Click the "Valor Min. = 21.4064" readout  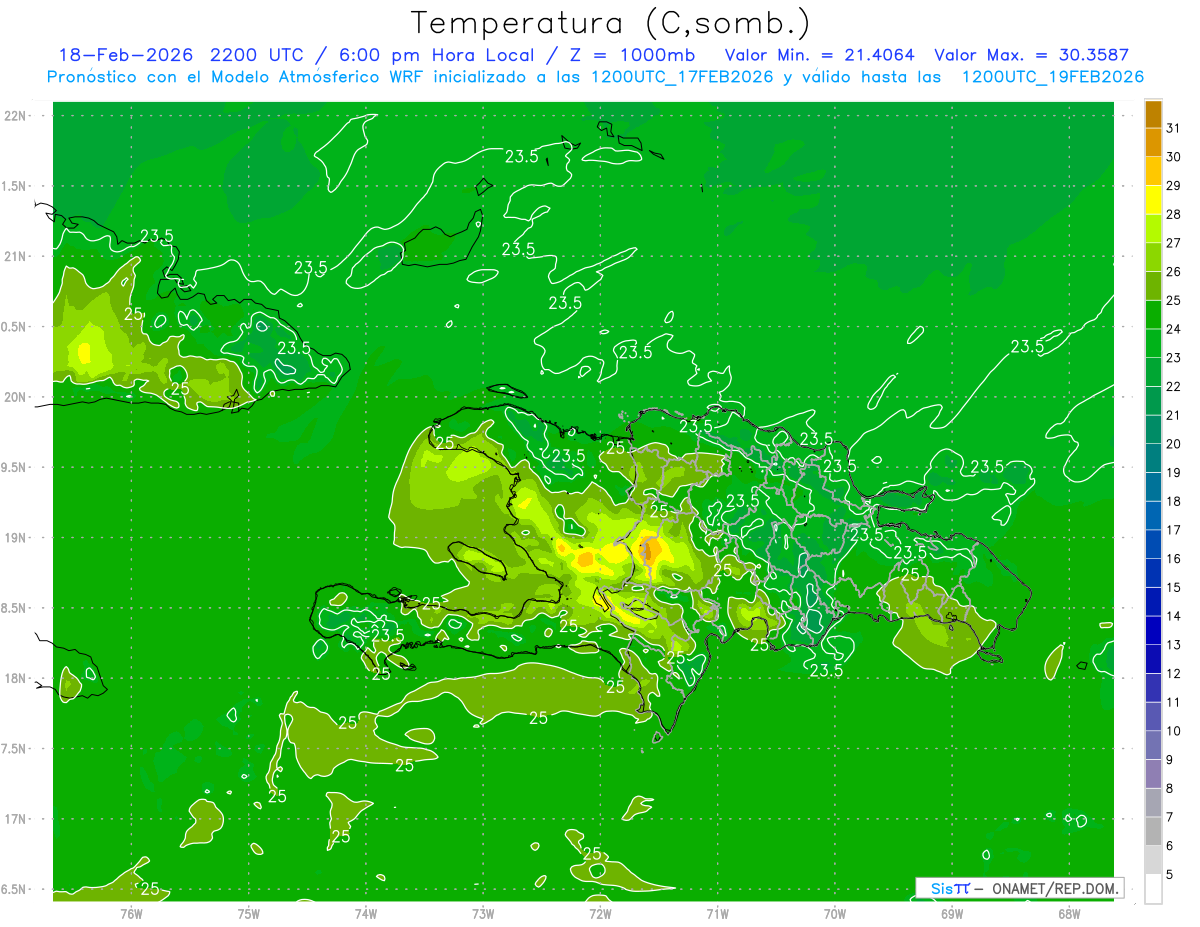(x=819, y=55)
